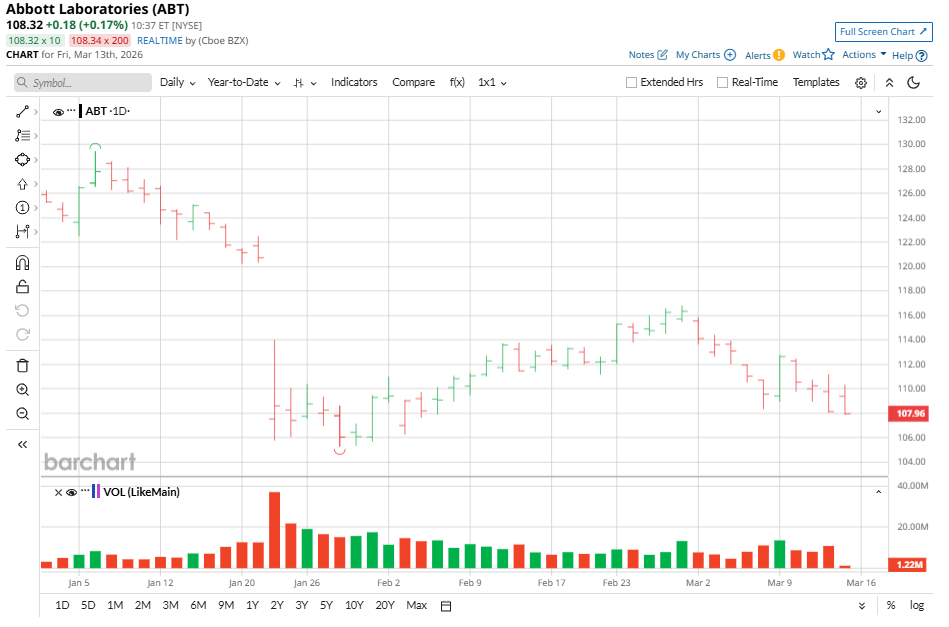Open the Year-to-Date period dropdown
This screenshot has height=627, width=949.
244,82
